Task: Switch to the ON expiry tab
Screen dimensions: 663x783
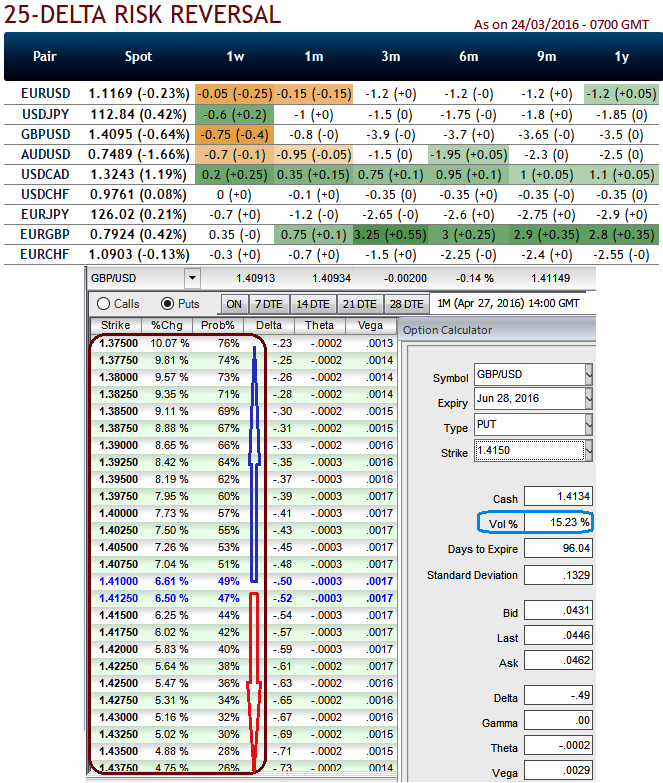Action: point(234,304)
